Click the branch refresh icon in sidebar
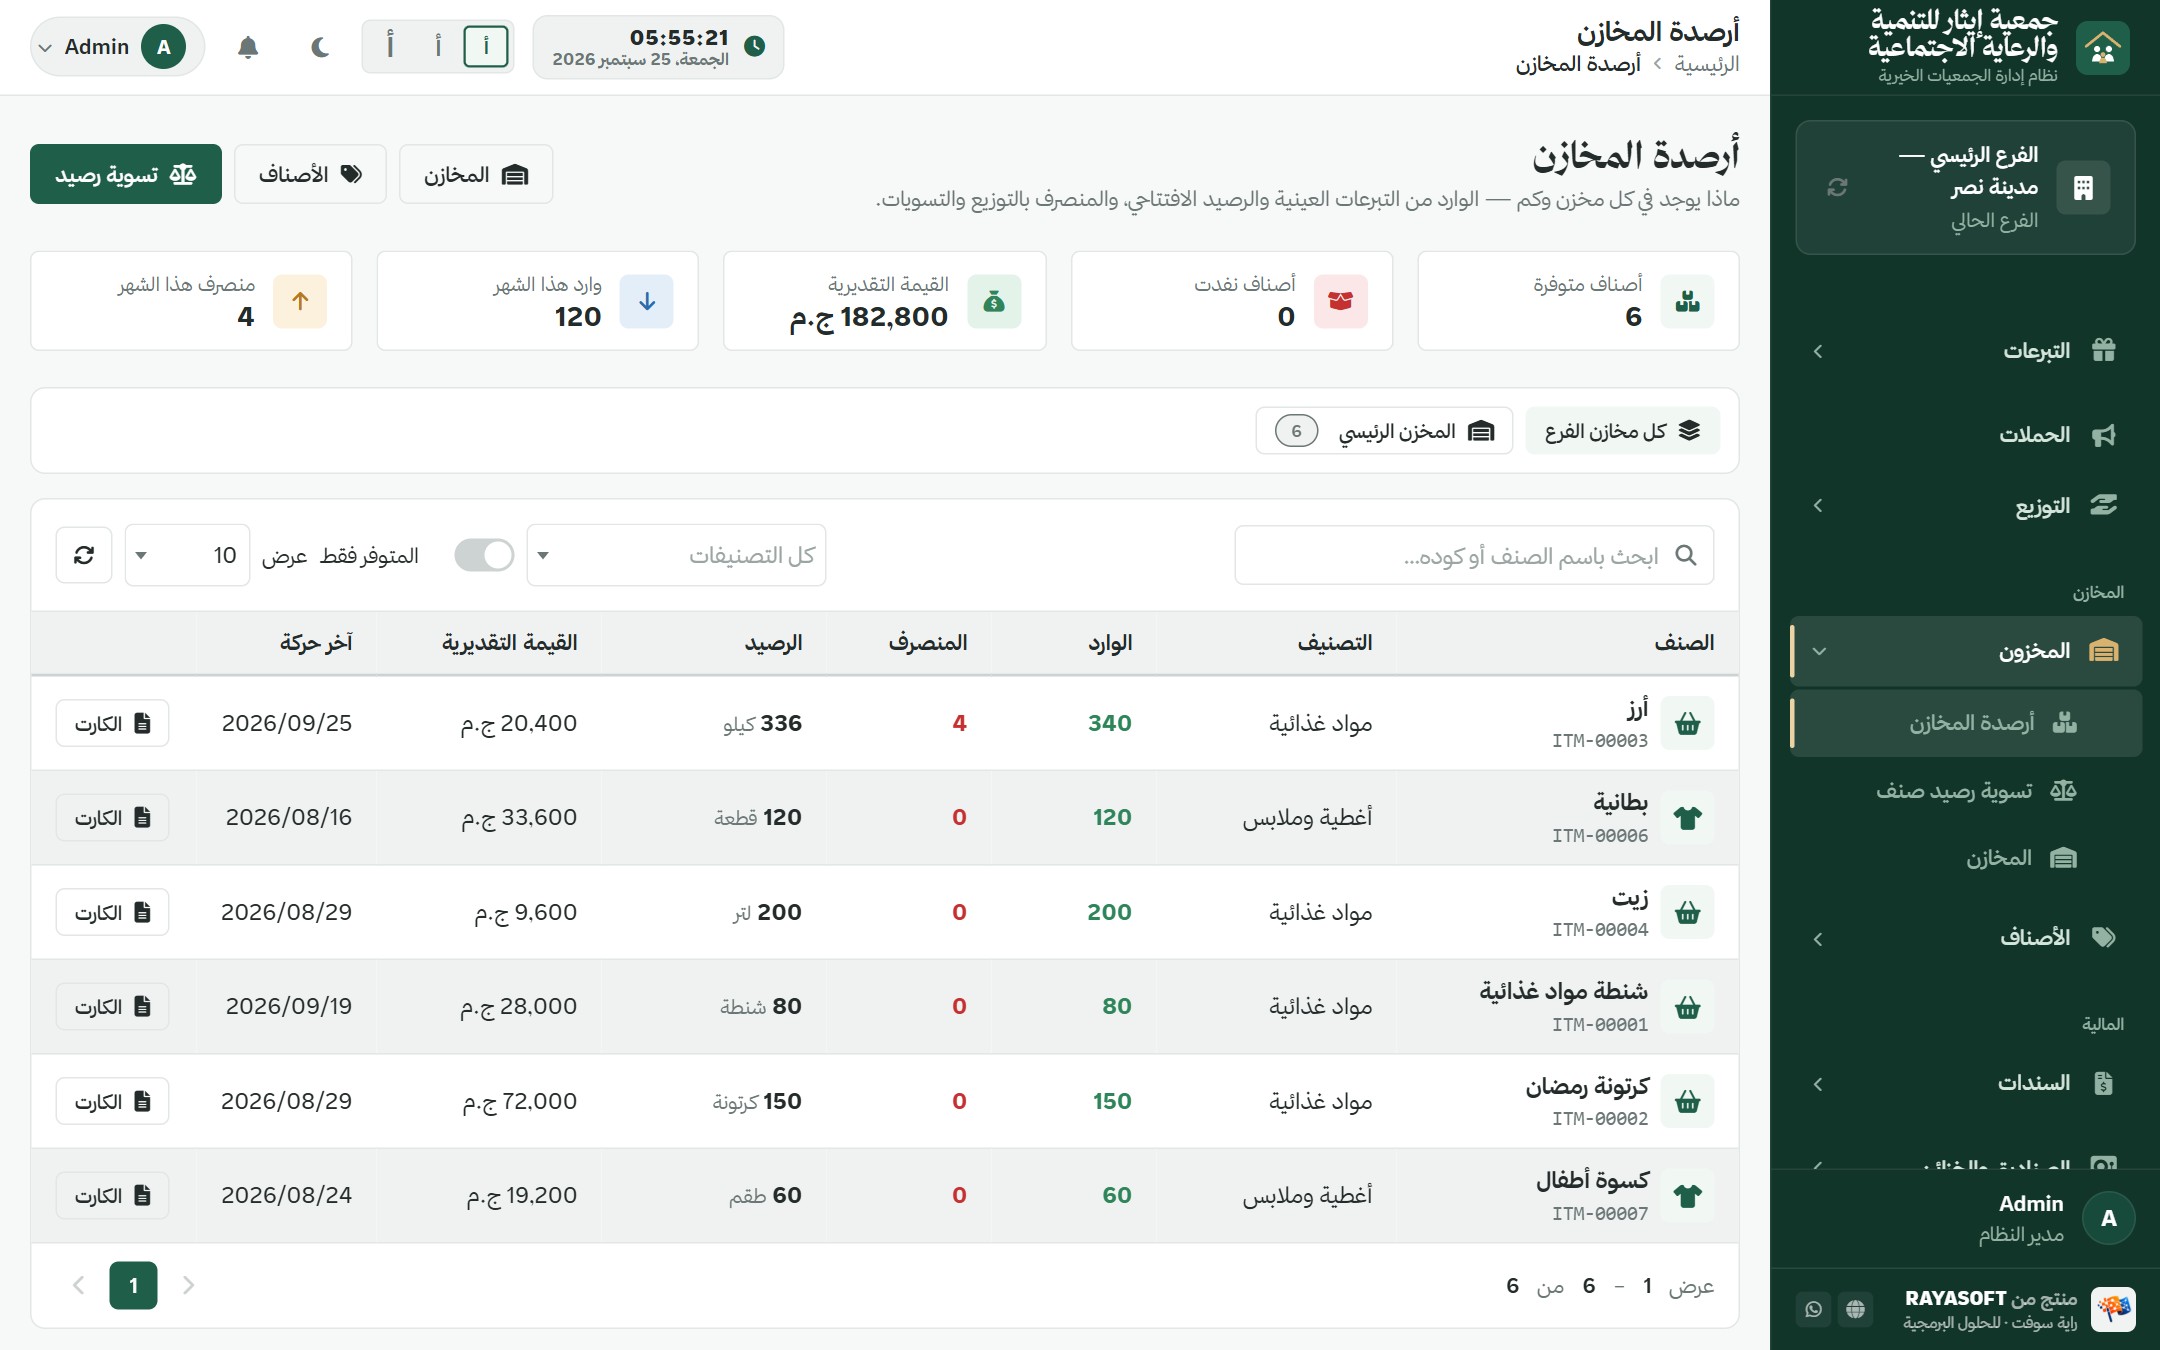This screenshot has height=1350, width=2160. pyautogui.click(x=1837, y=187)
